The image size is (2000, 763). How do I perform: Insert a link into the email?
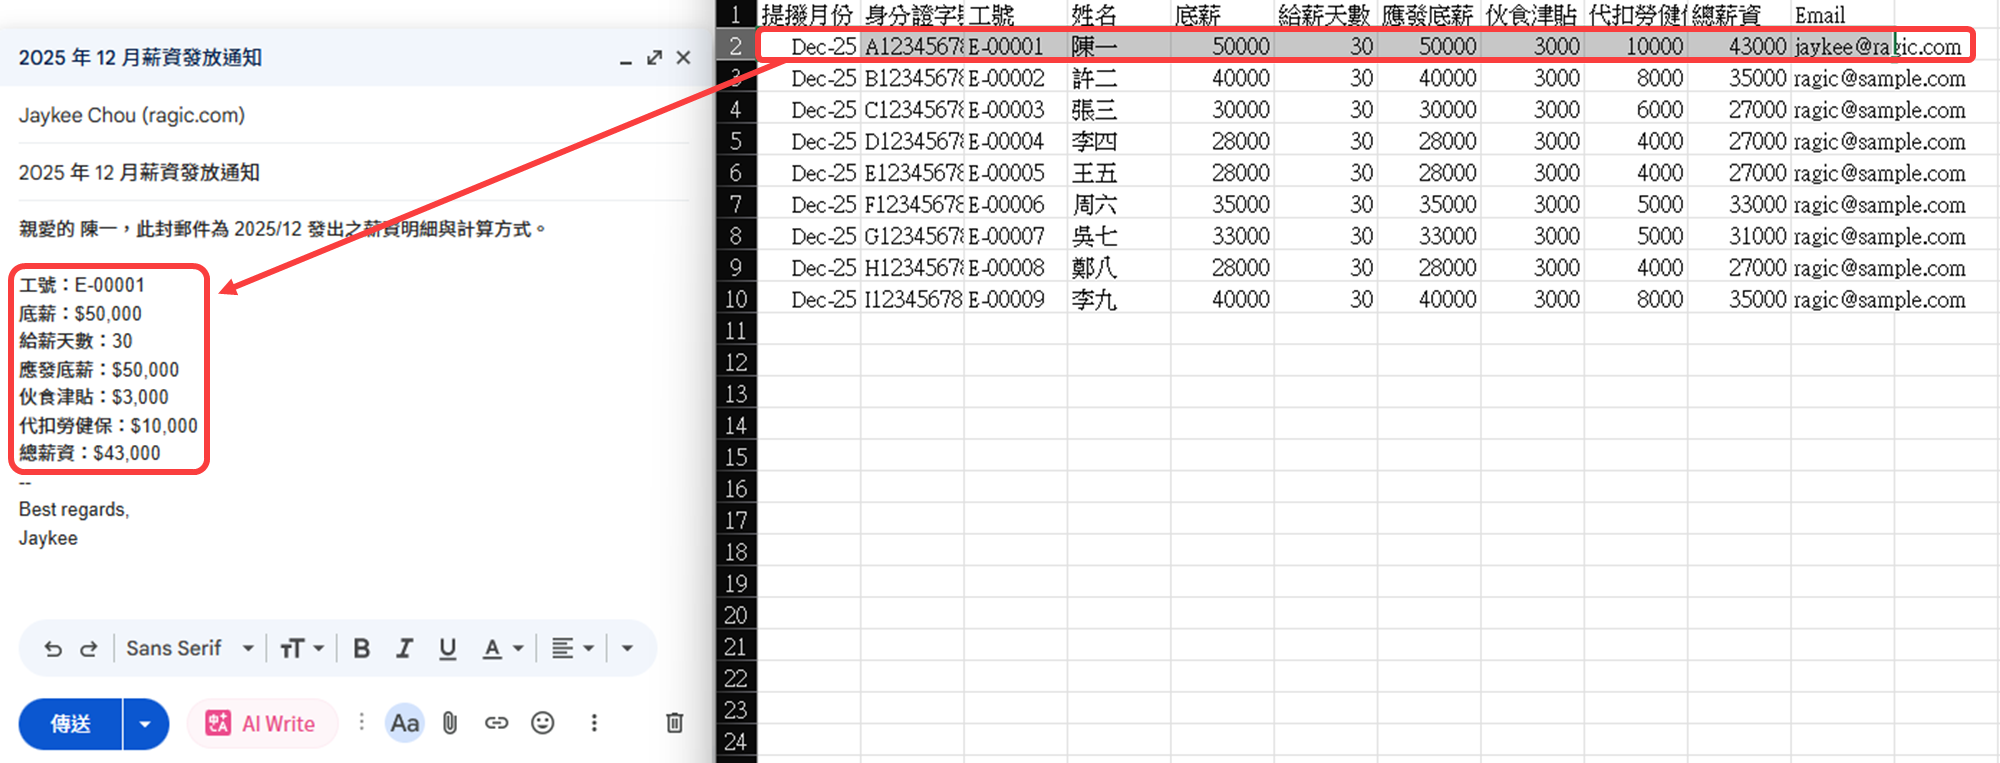(496, 723)
